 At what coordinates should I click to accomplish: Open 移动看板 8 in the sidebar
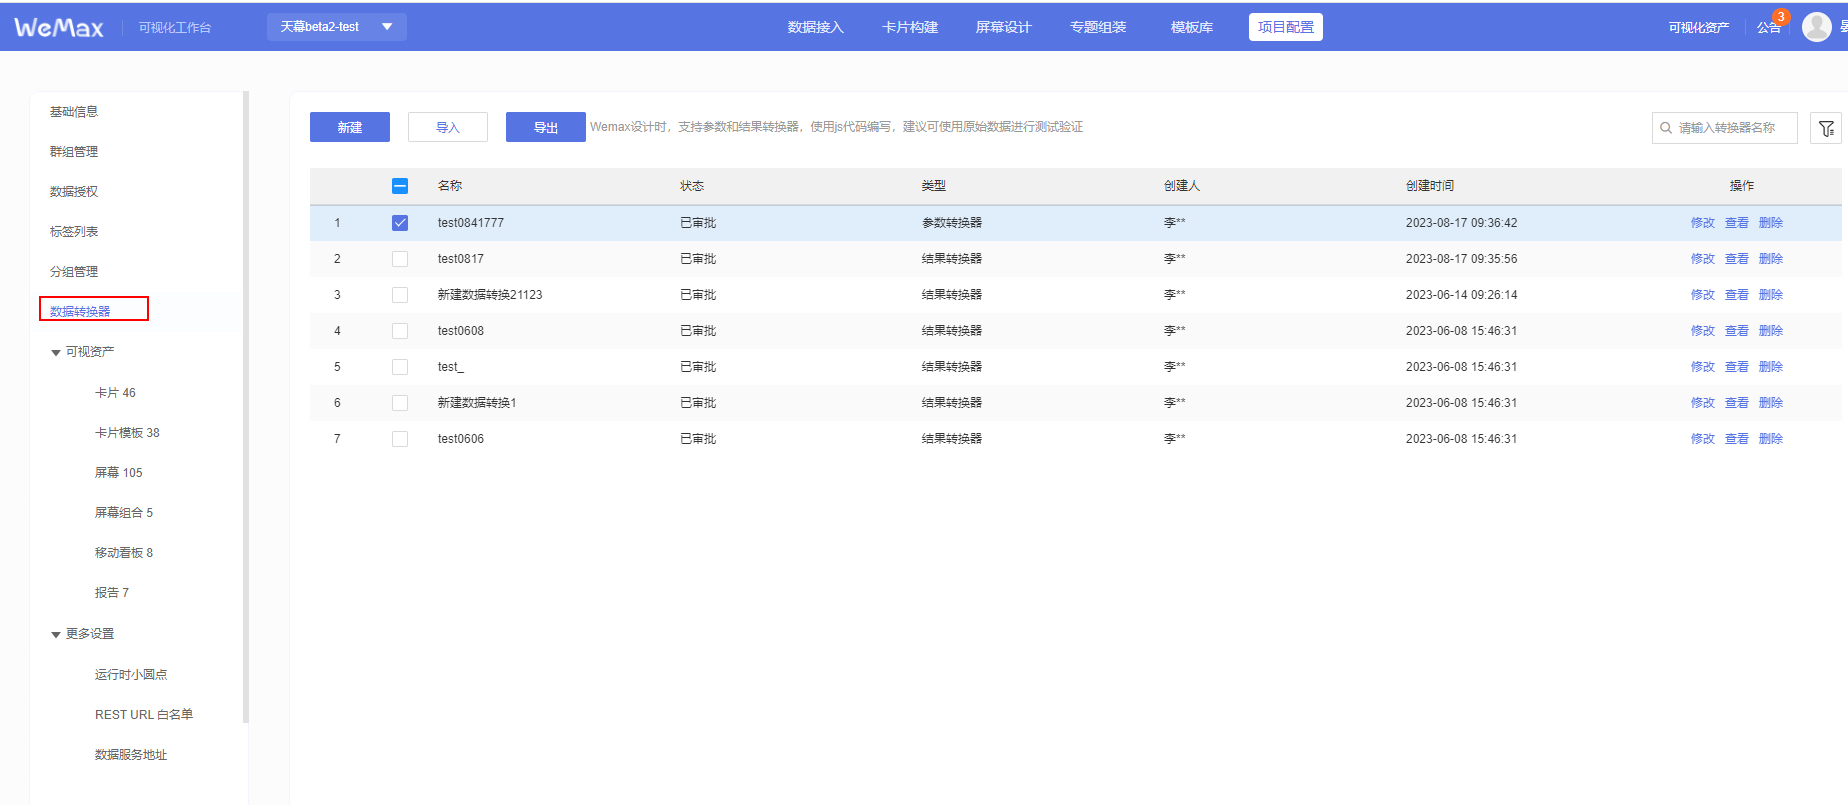coord(124,553)
